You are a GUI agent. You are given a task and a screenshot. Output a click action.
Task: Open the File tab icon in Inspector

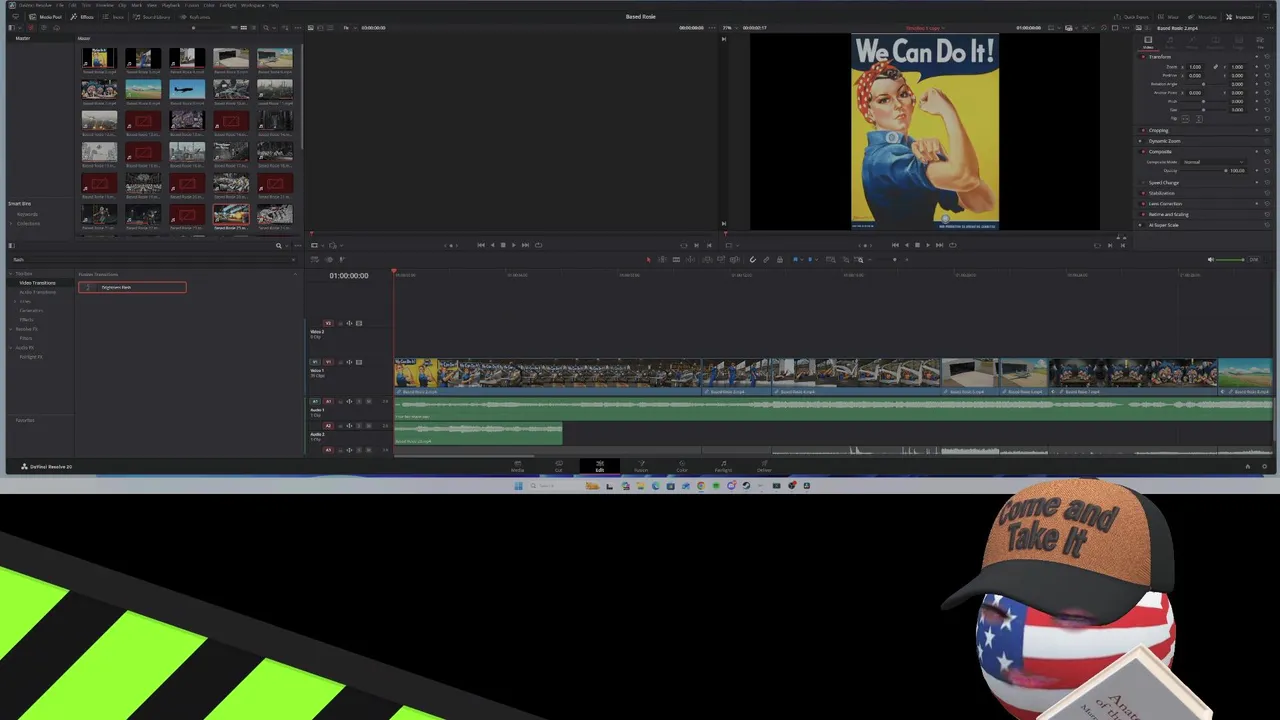[1260, 43]
